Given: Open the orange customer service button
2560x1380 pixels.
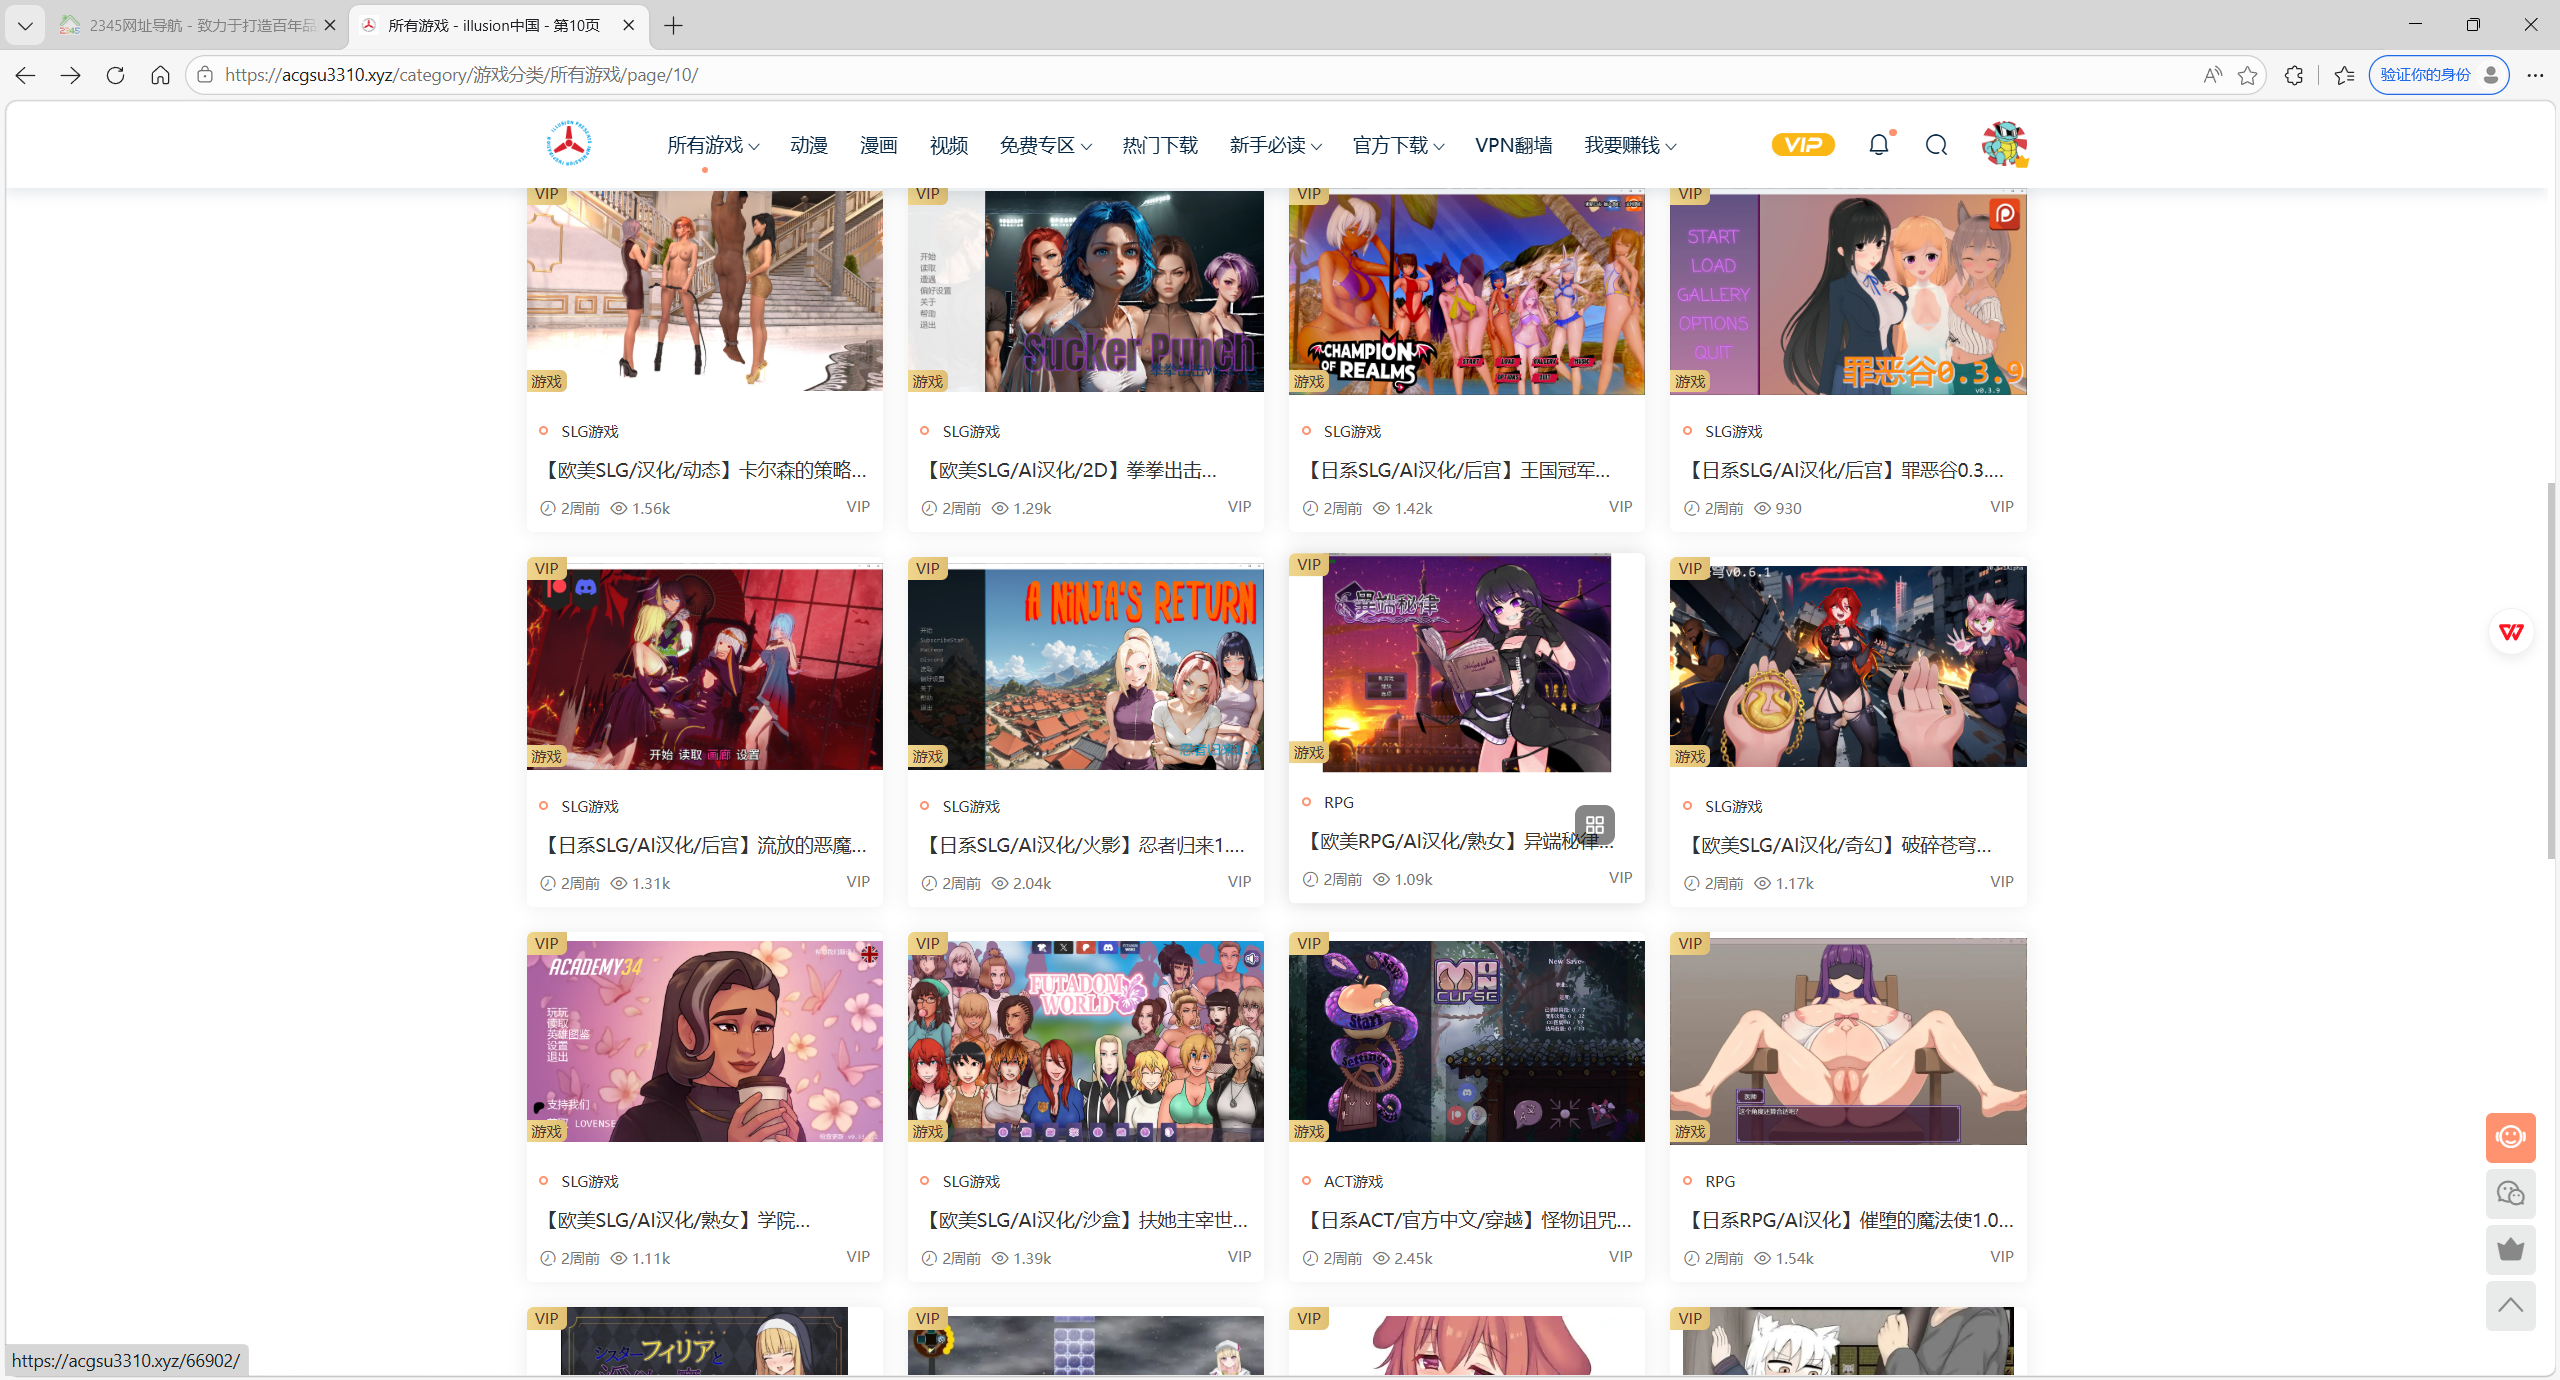Looking at the screenshot, I should [2510, 1137].
